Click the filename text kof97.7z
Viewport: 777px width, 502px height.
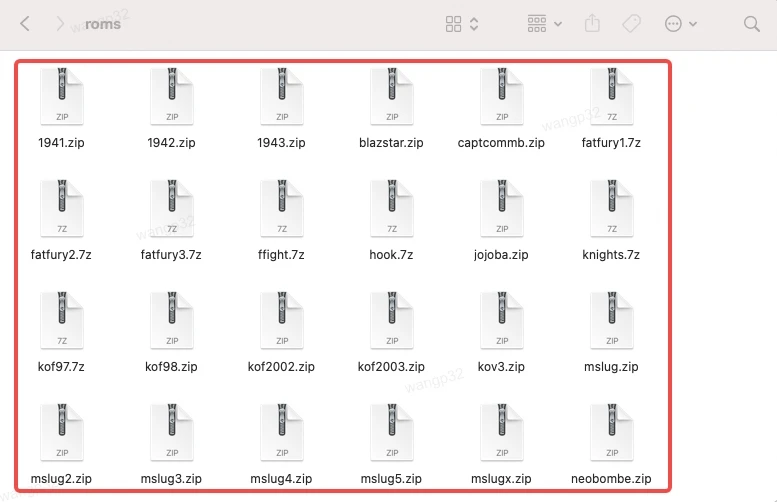61,367
